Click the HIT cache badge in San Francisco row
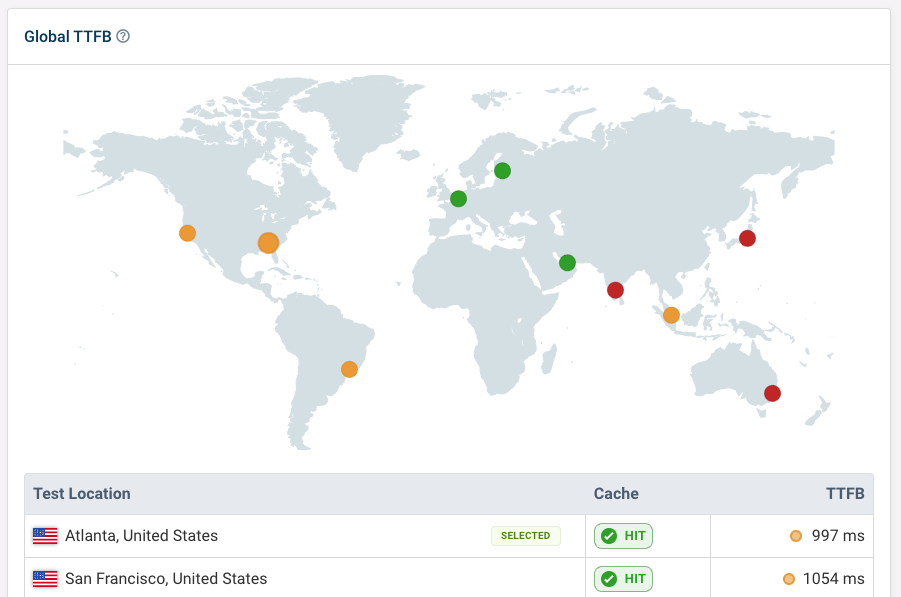Viewport: 901px width, 597px height. pyautogui.click(x=623, y=579)
